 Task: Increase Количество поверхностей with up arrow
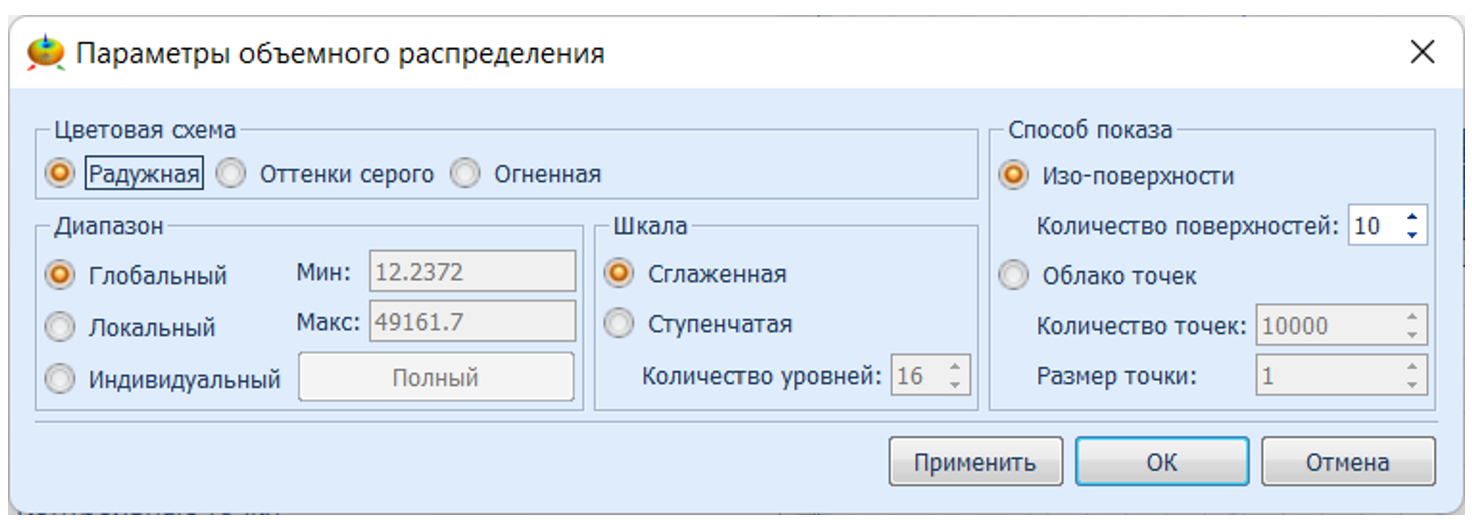[x=1411, y=217]
